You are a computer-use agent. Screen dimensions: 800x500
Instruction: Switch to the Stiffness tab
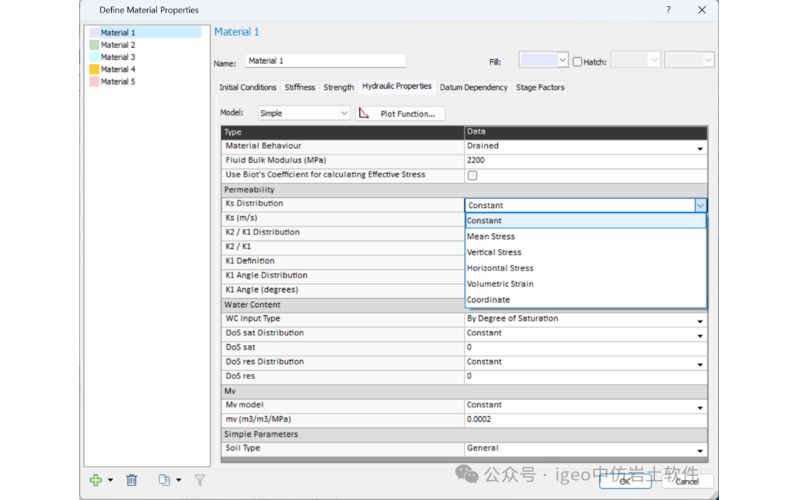tap(299, 87)
